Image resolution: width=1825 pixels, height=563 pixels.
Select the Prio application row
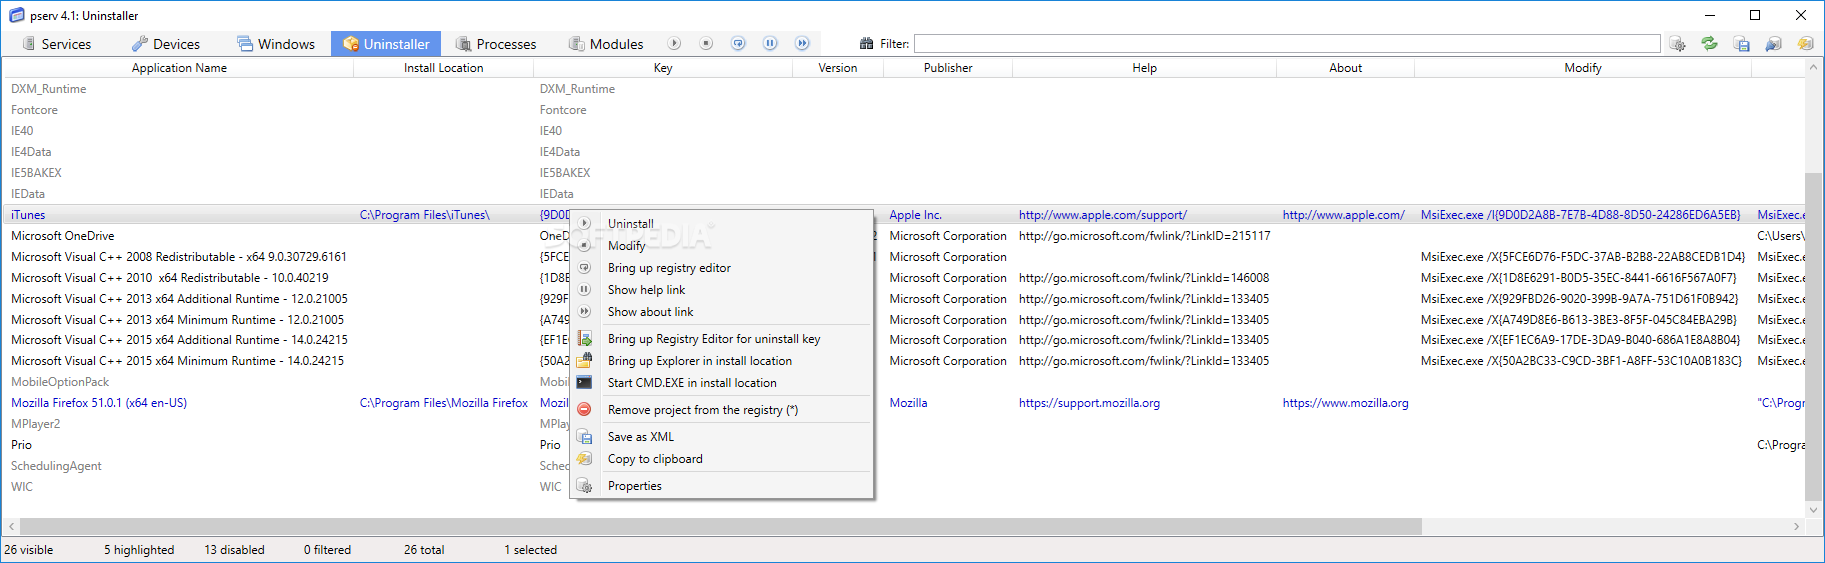pyautogui.click(x=905, y=445)
